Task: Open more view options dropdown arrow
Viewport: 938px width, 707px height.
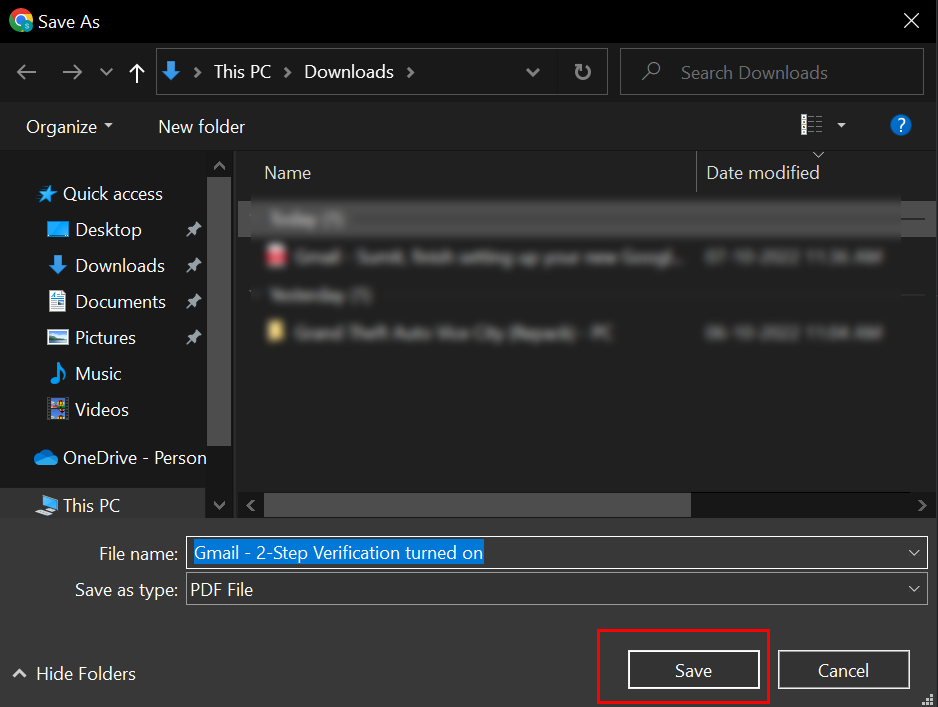Action: [x=841, y=125]
